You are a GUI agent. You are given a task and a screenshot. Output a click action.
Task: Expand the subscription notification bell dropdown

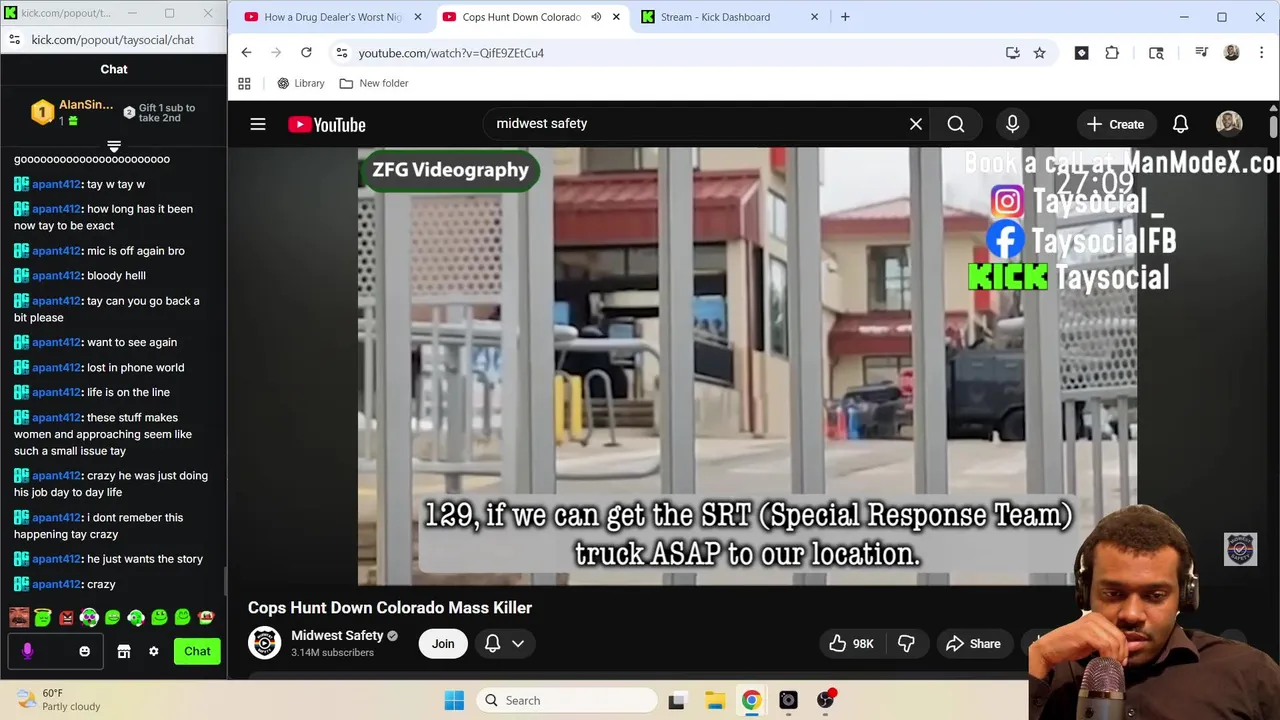tap(504, 644)
